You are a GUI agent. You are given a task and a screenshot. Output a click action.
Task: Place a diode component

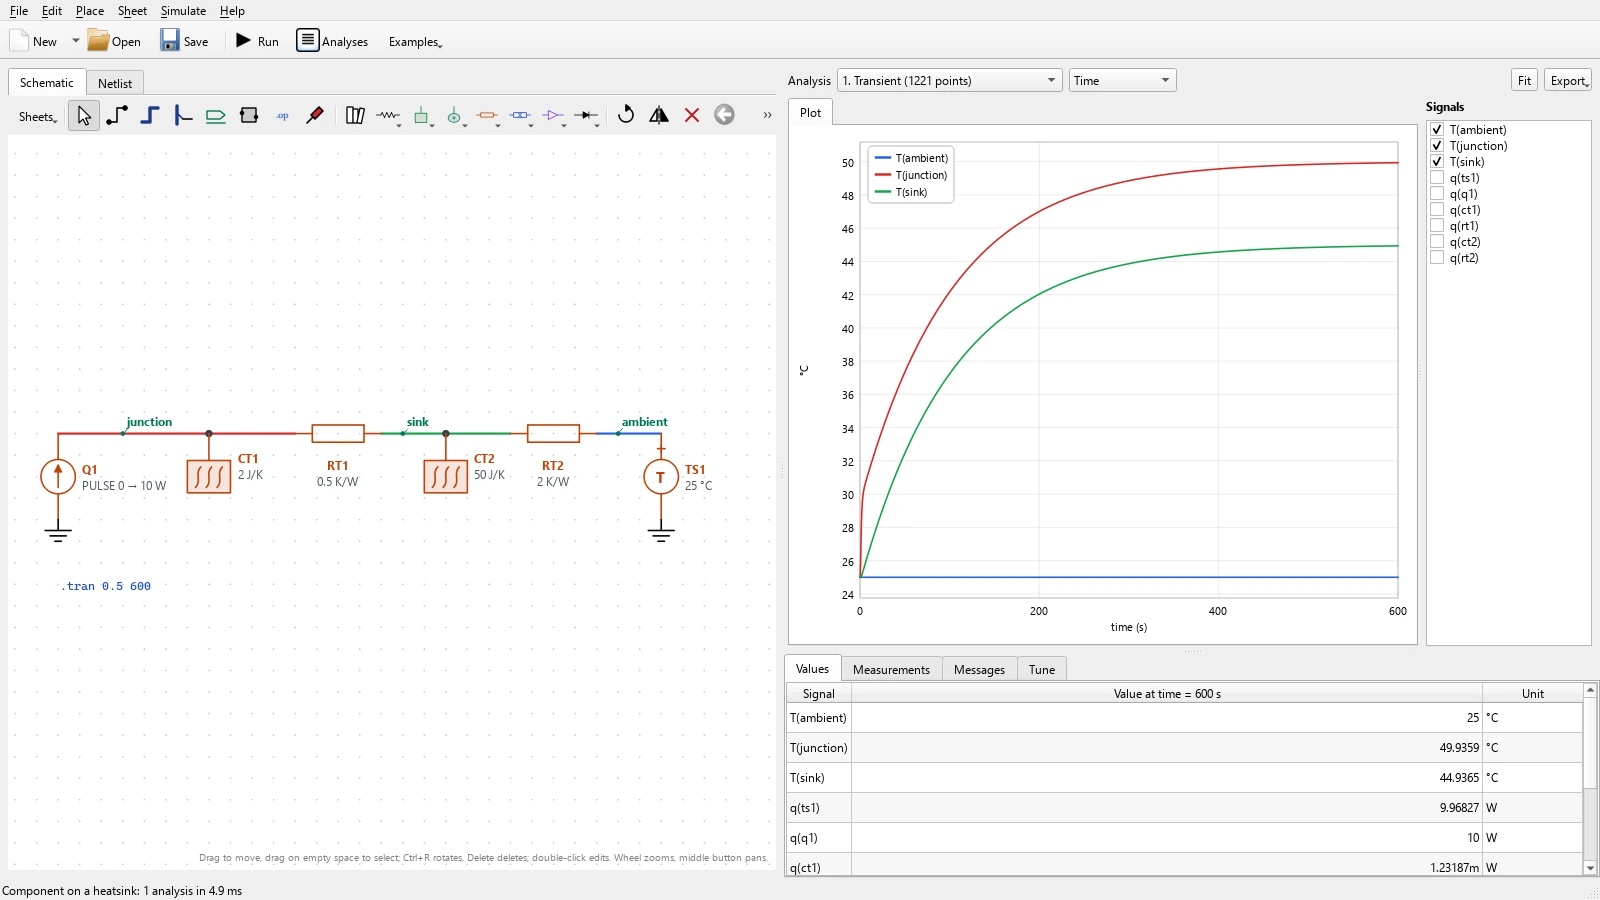(587, 116)
